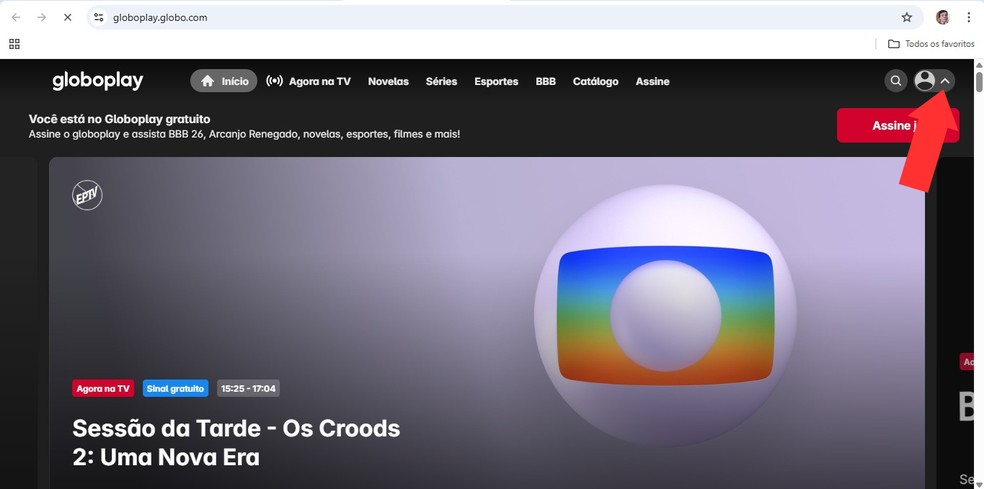
Task: Click the Globo logo banner image
Action: point(665,315)
